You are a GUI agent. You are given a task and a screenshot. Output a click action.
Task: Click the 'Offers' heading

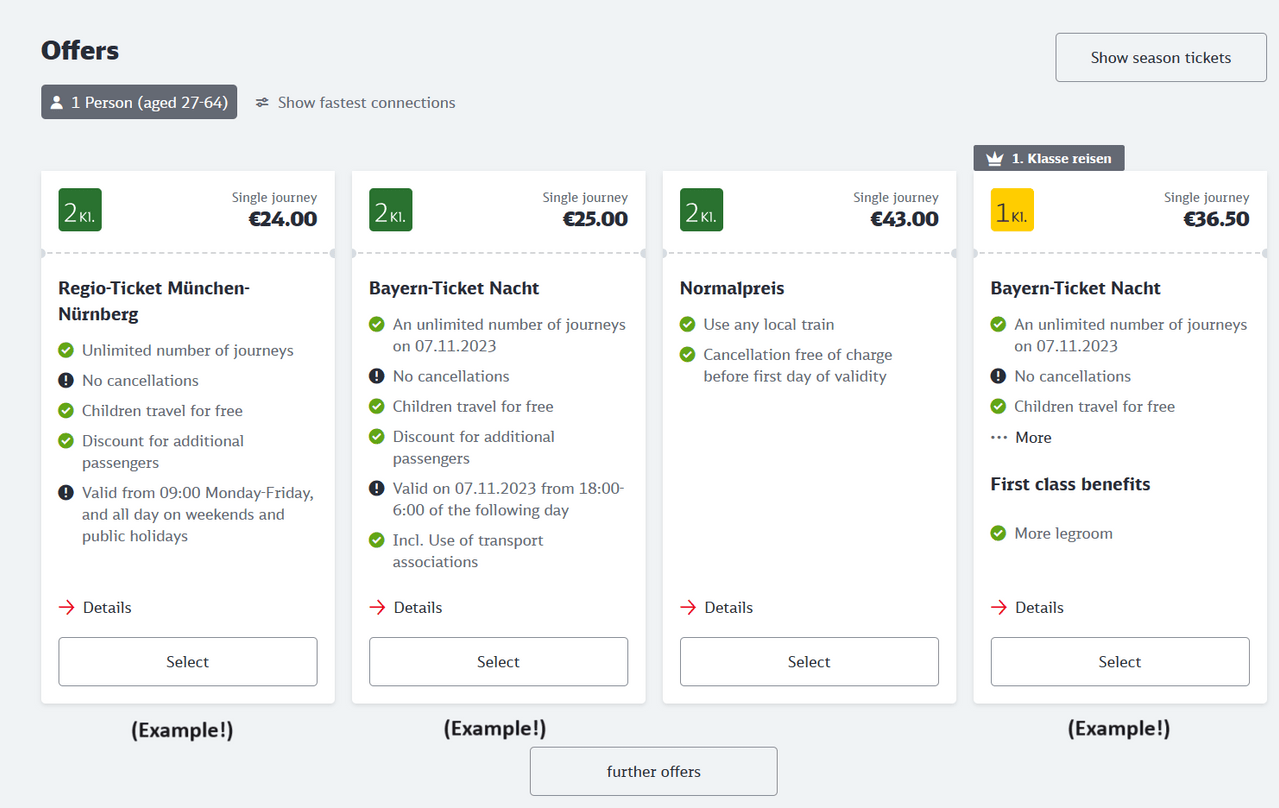click(x=80, y=50)
